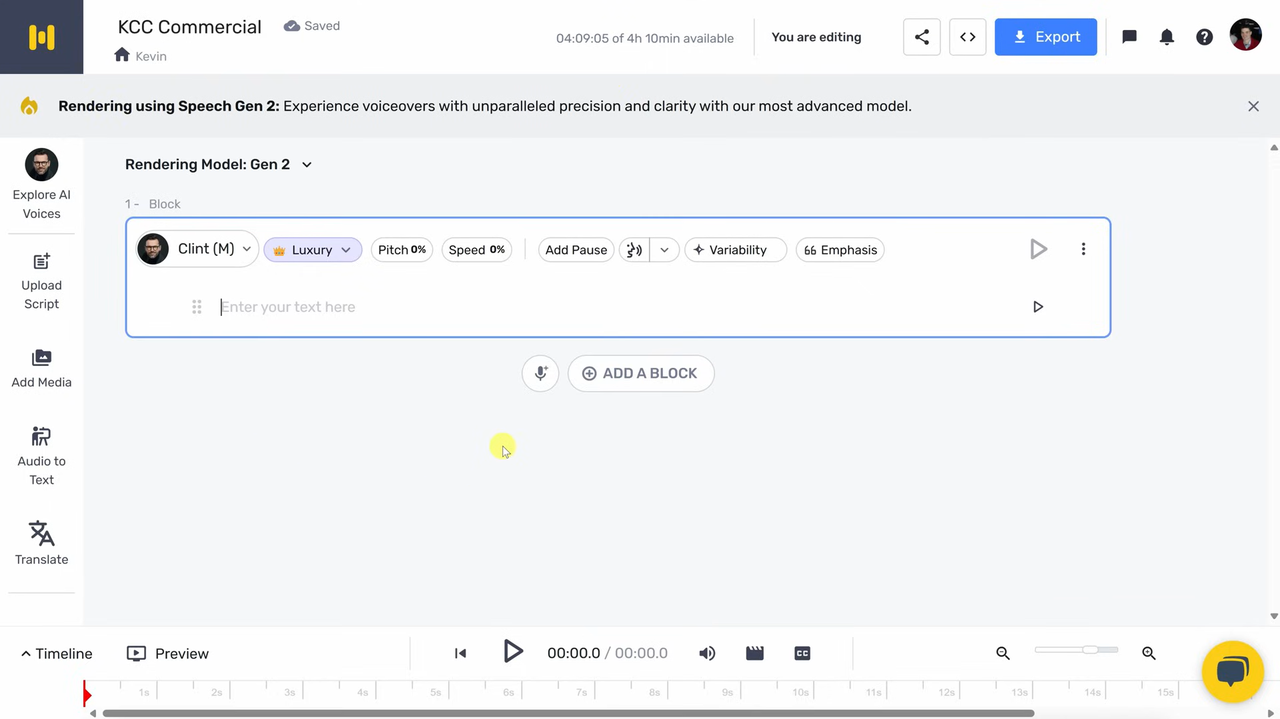
Task: Open the Luxury style dropdown
Action: (x=313, y=250)
